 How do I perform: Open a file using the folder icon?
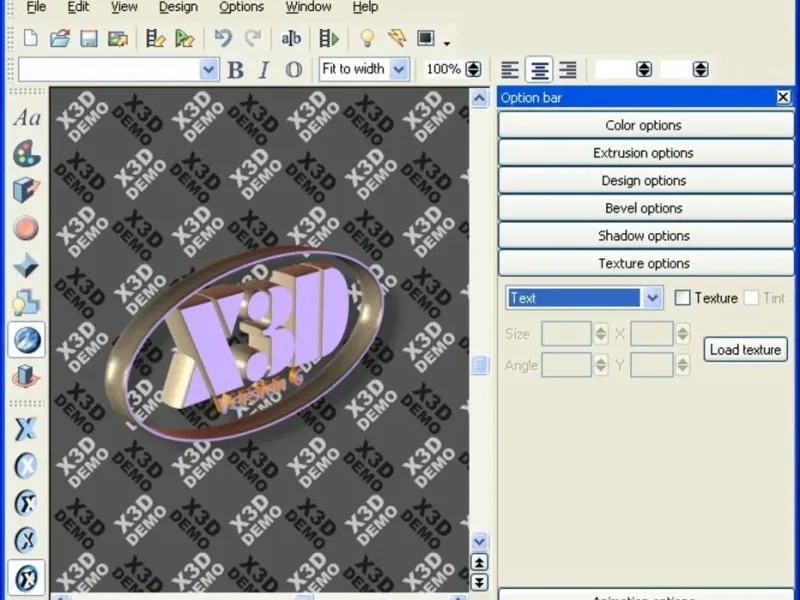pyautogui.click(x=60, y=38)
